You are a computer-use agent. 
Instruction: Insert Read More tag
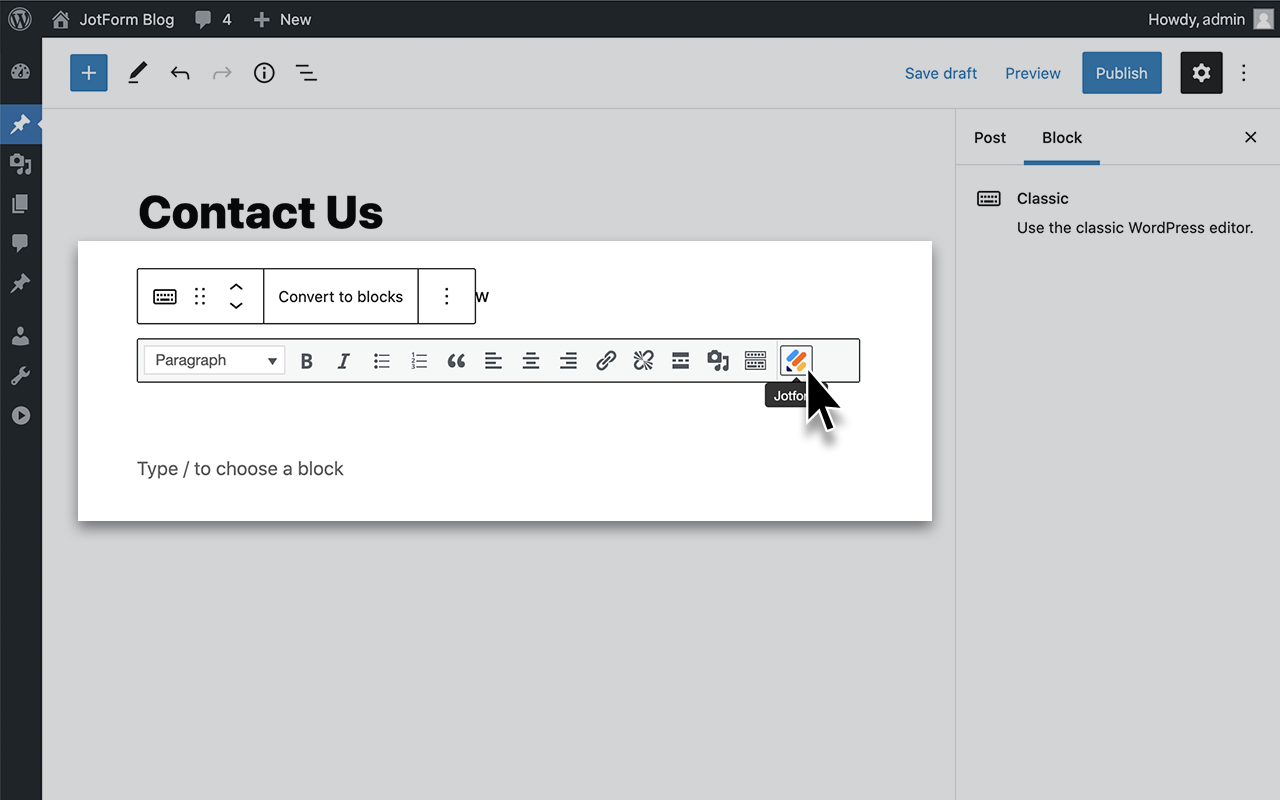coord(680,361)
